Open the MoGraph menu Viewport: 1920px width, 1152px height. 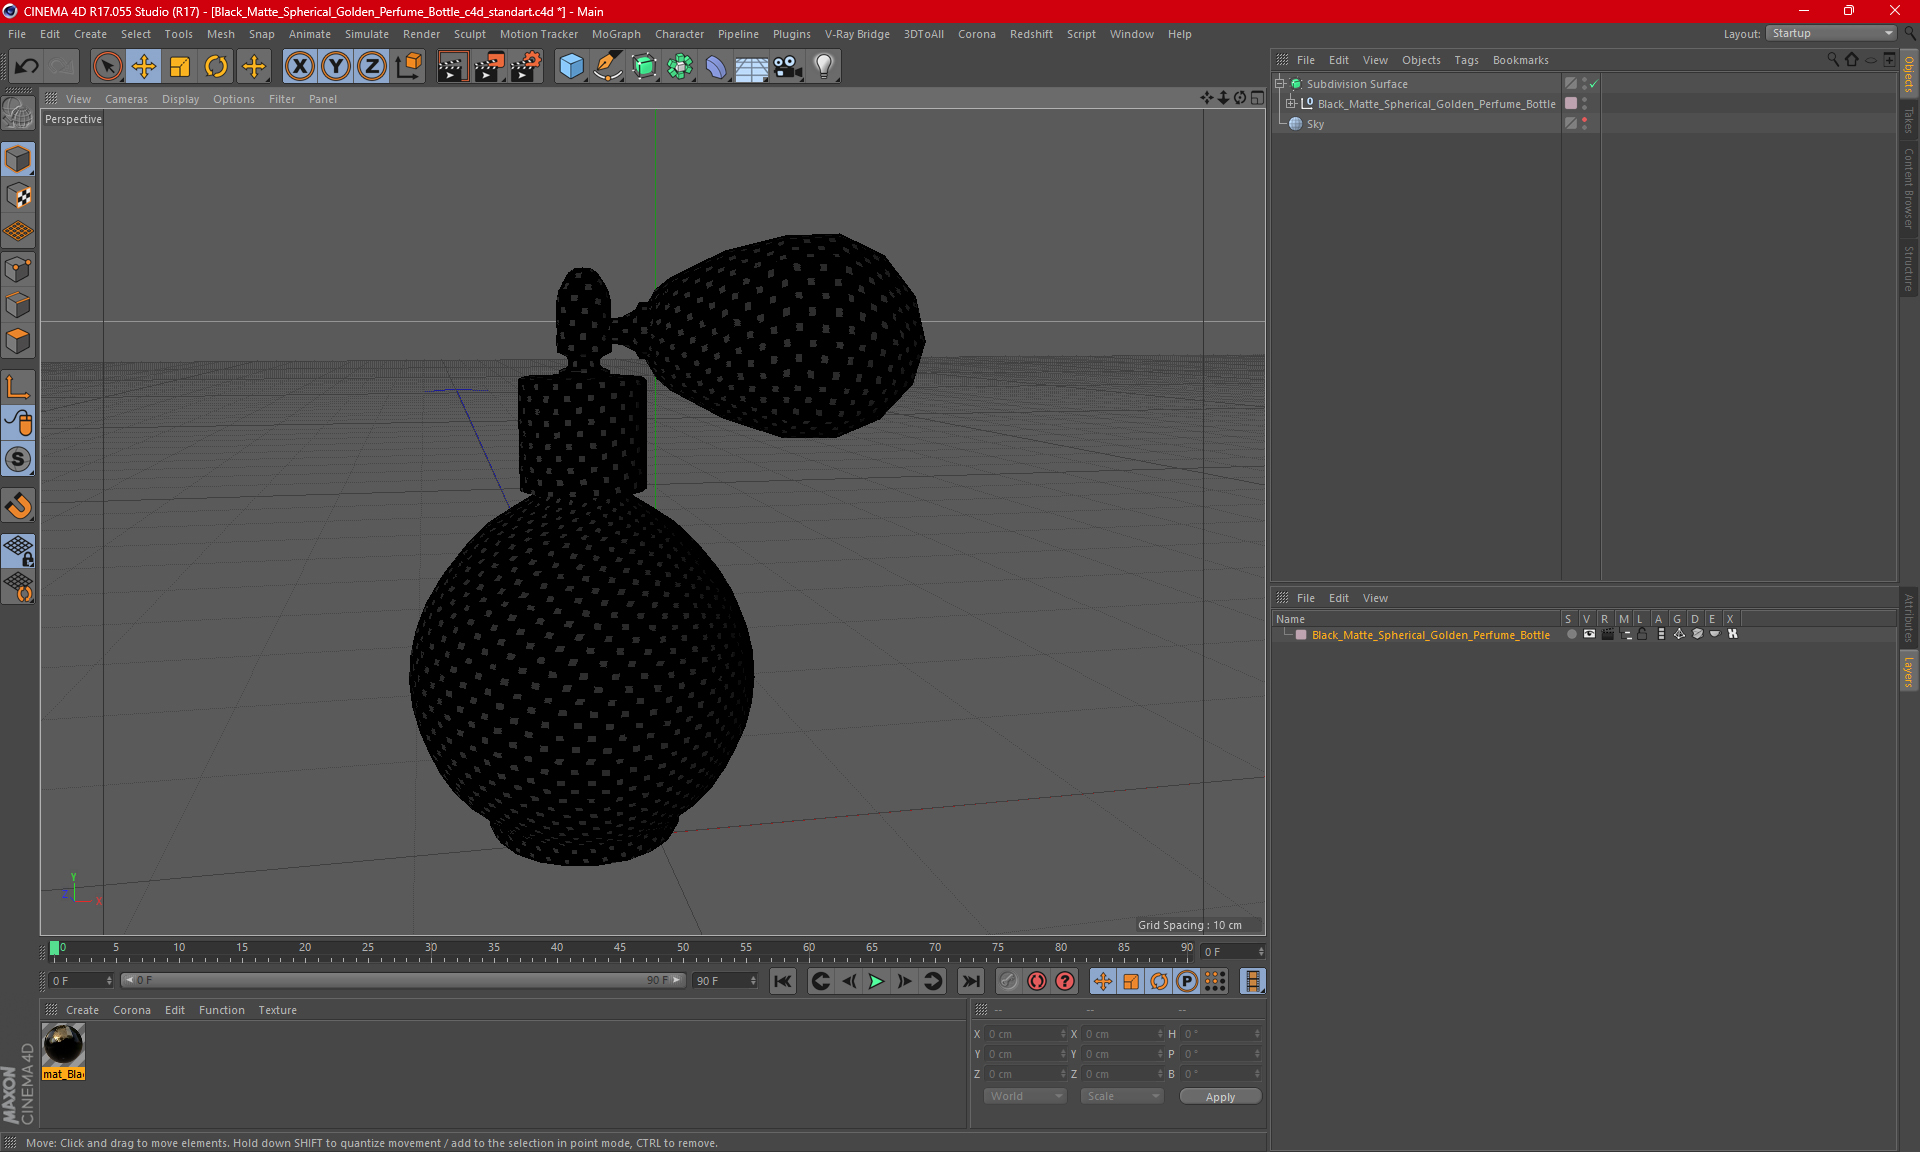click(x=616, y=34)
